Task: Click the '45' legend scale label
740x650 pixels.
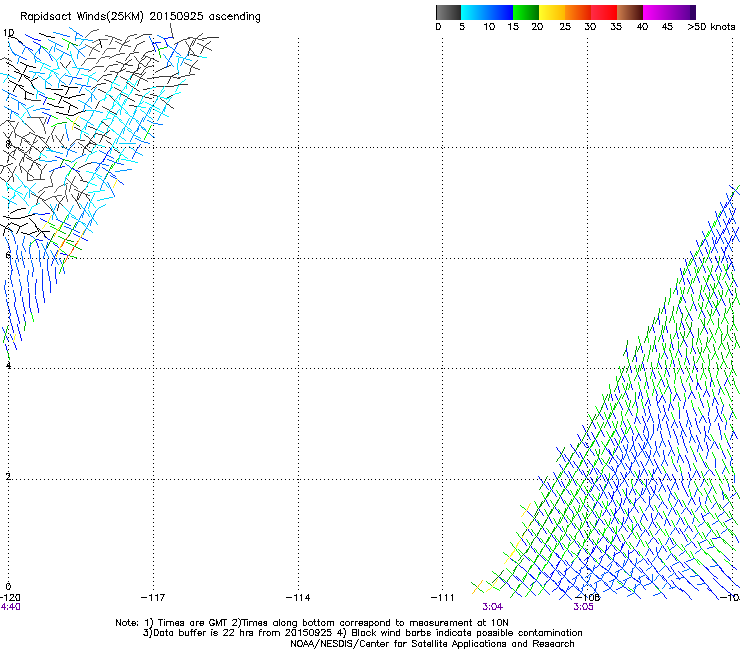Action: [x=667, y=27]
